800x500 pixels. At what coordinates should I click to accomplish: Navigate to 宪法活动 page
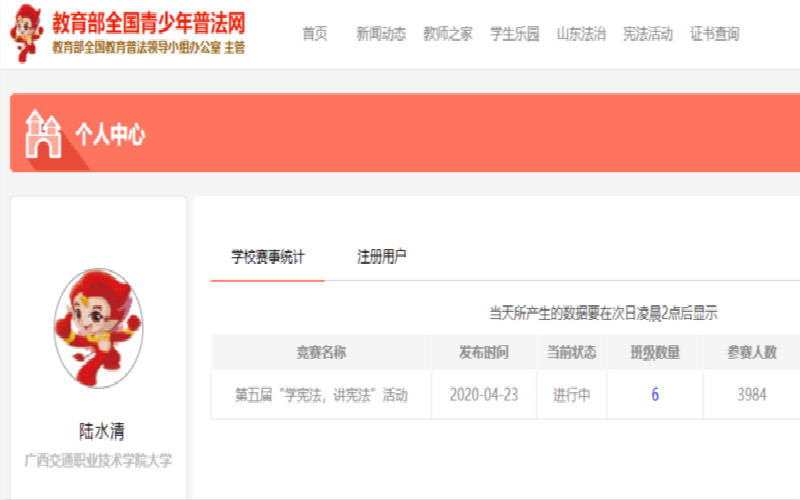click(x=647, y=34)
